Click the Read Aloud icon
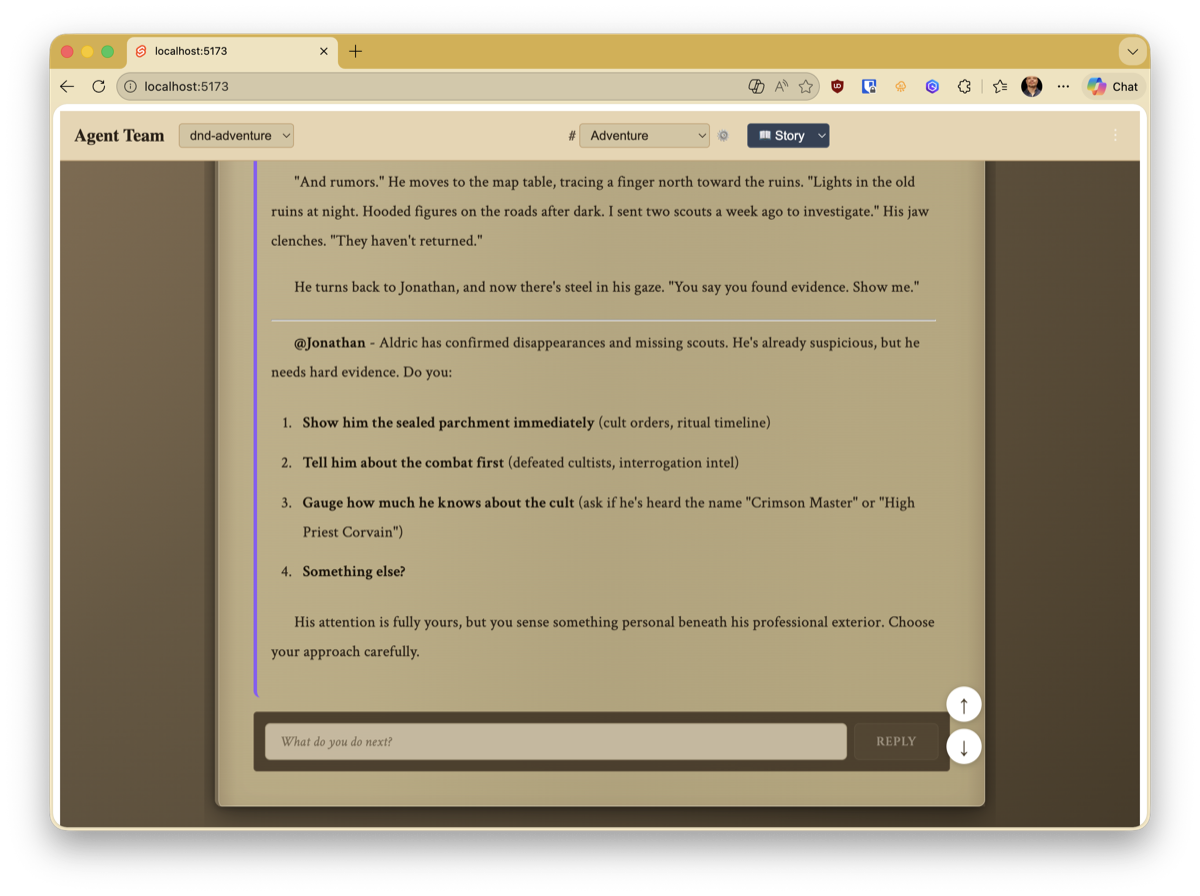This screenshot has height=896, width=1200. click(782, 87)
